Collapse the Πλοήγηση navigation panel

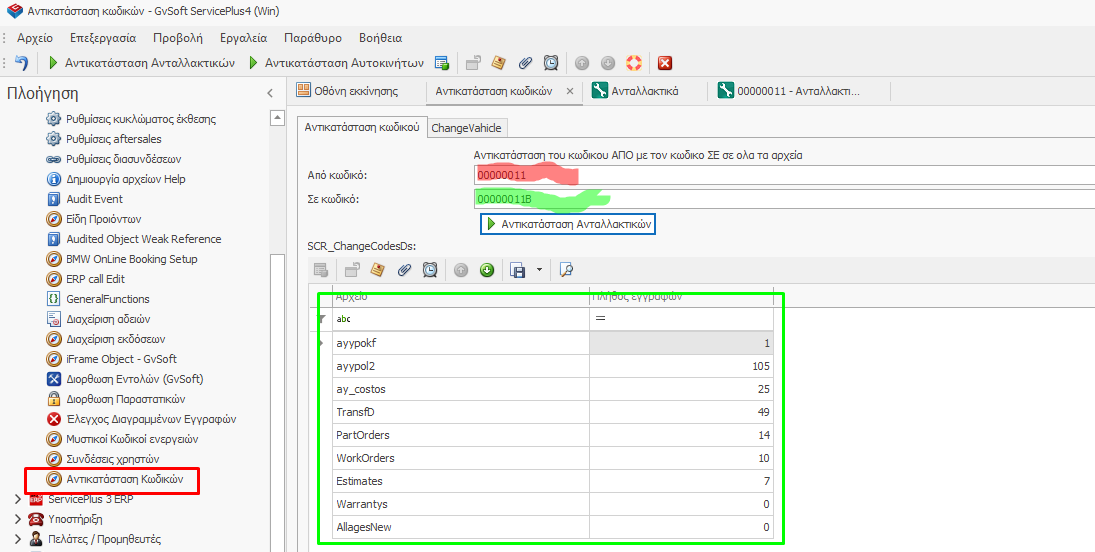270,93
